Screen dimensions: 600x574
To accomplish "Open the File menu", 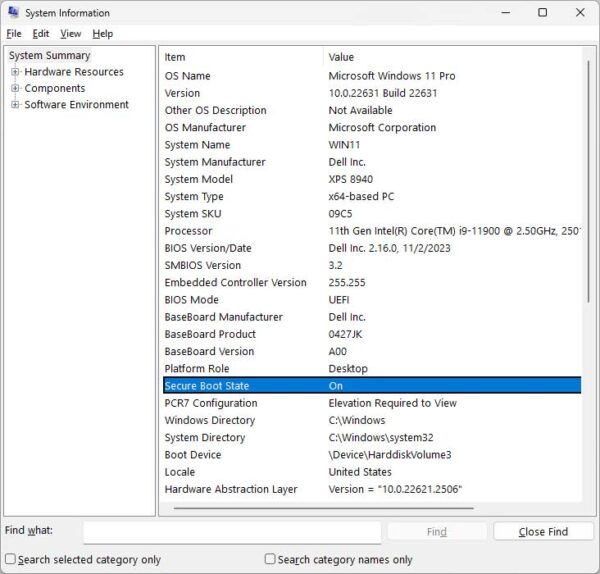I will [x=14, y=34].
